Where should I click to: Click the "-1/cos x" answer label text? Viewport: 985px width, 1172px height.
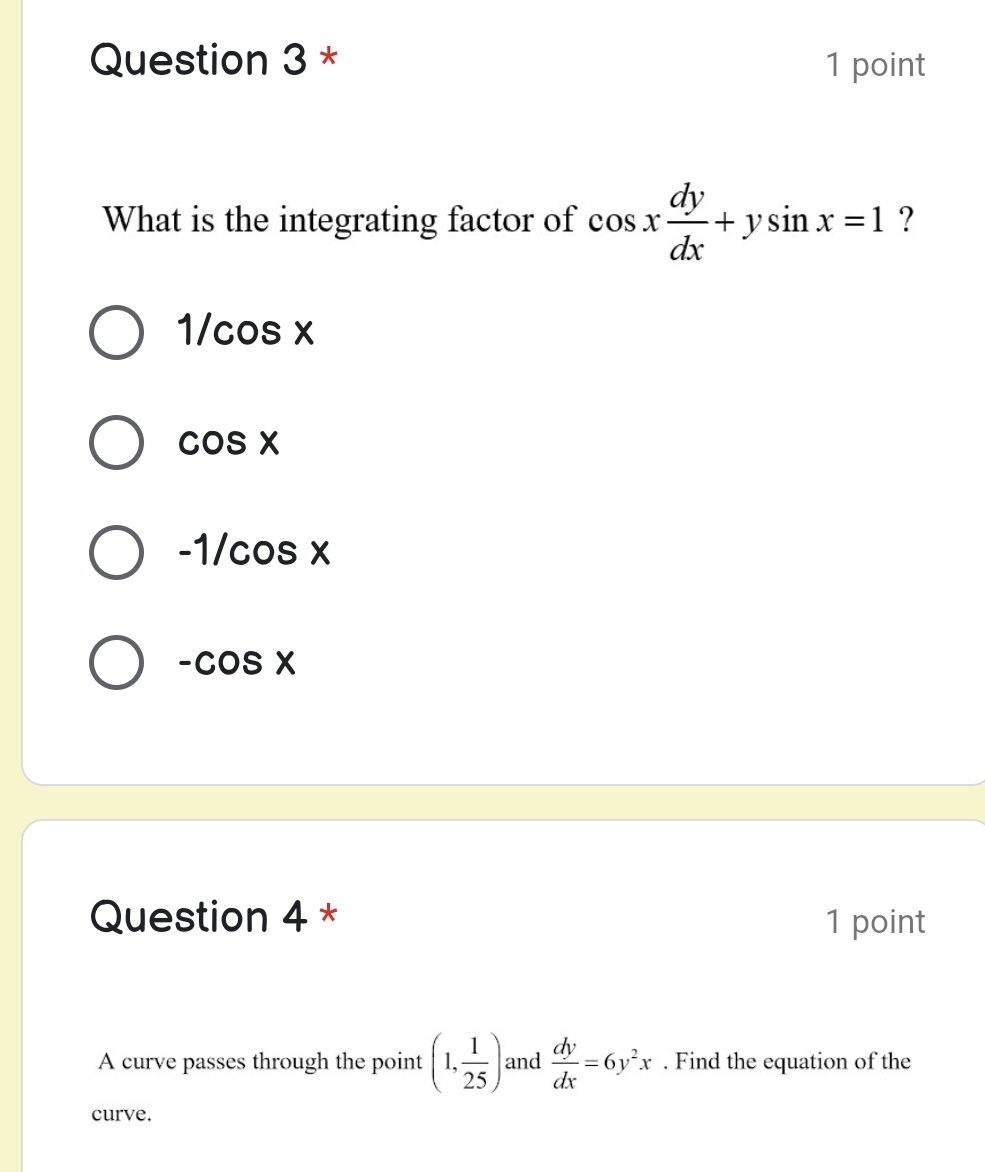[x=253, y=551]
